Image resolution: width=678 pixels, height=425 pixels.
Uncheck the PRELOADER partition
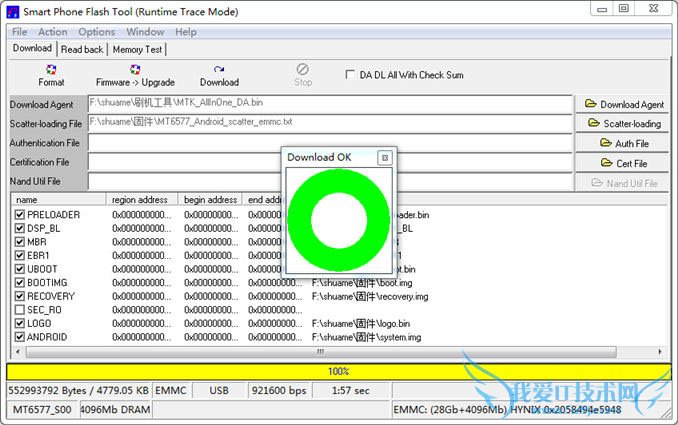pos(21,215)
